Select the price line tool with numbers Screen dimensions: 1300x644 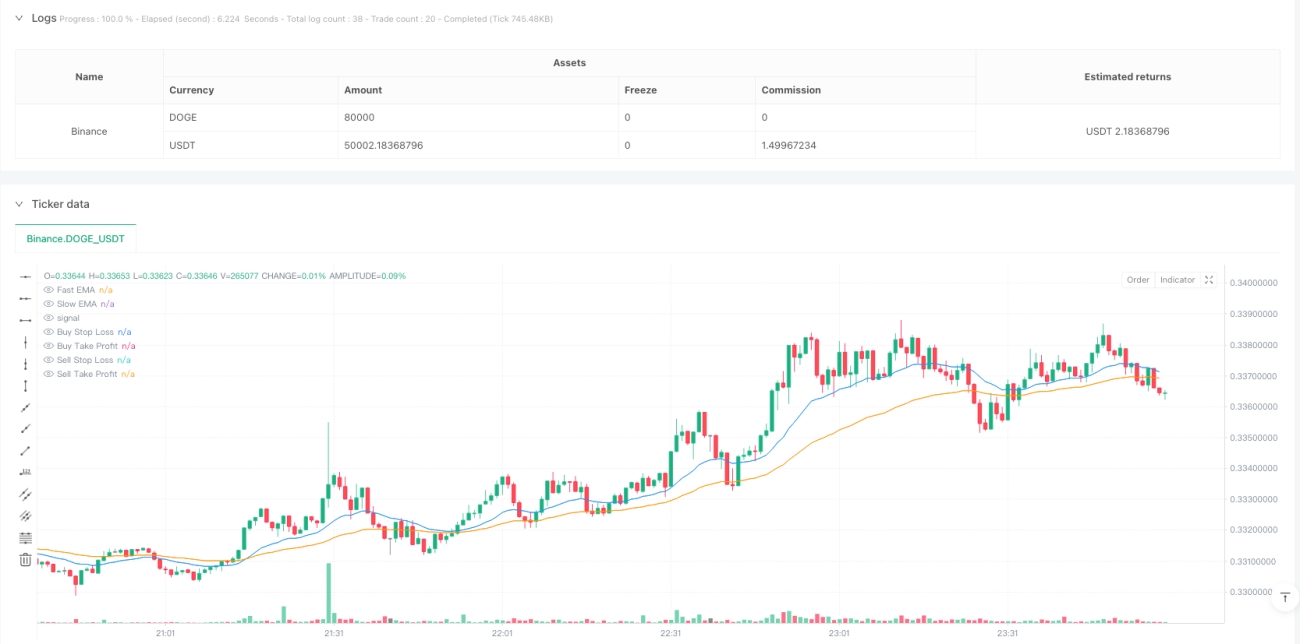coord(25,472)
